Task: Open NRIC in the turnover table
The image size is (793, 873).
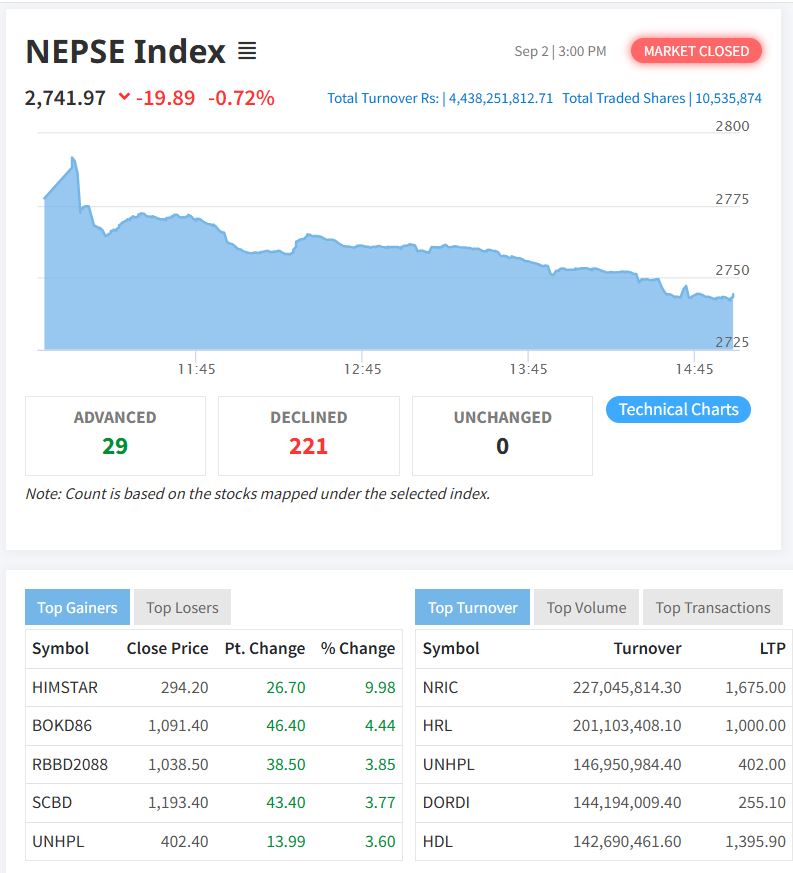Action: pyautogui.click(x=442, y=687)
